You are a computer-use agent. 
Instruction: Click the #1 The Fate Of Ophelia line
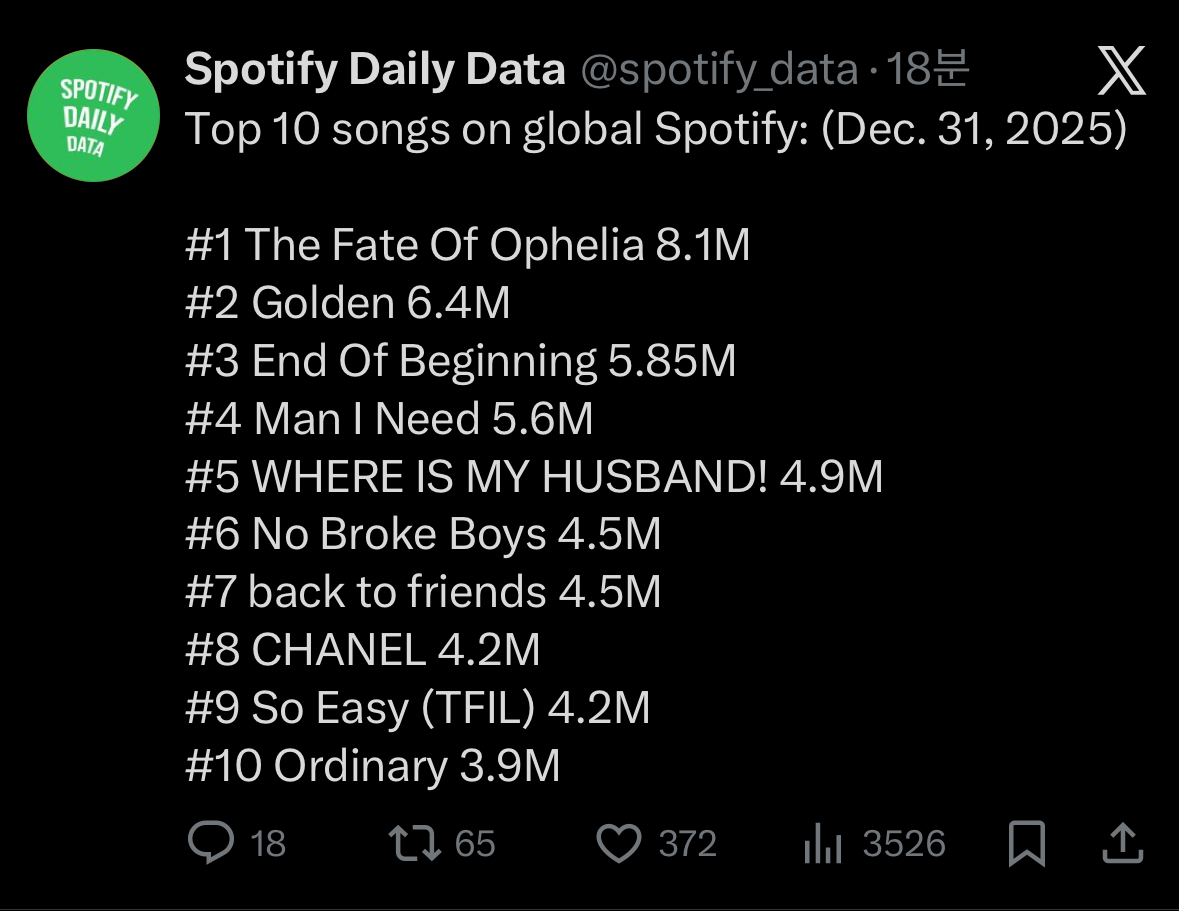[x=467, y=245]
